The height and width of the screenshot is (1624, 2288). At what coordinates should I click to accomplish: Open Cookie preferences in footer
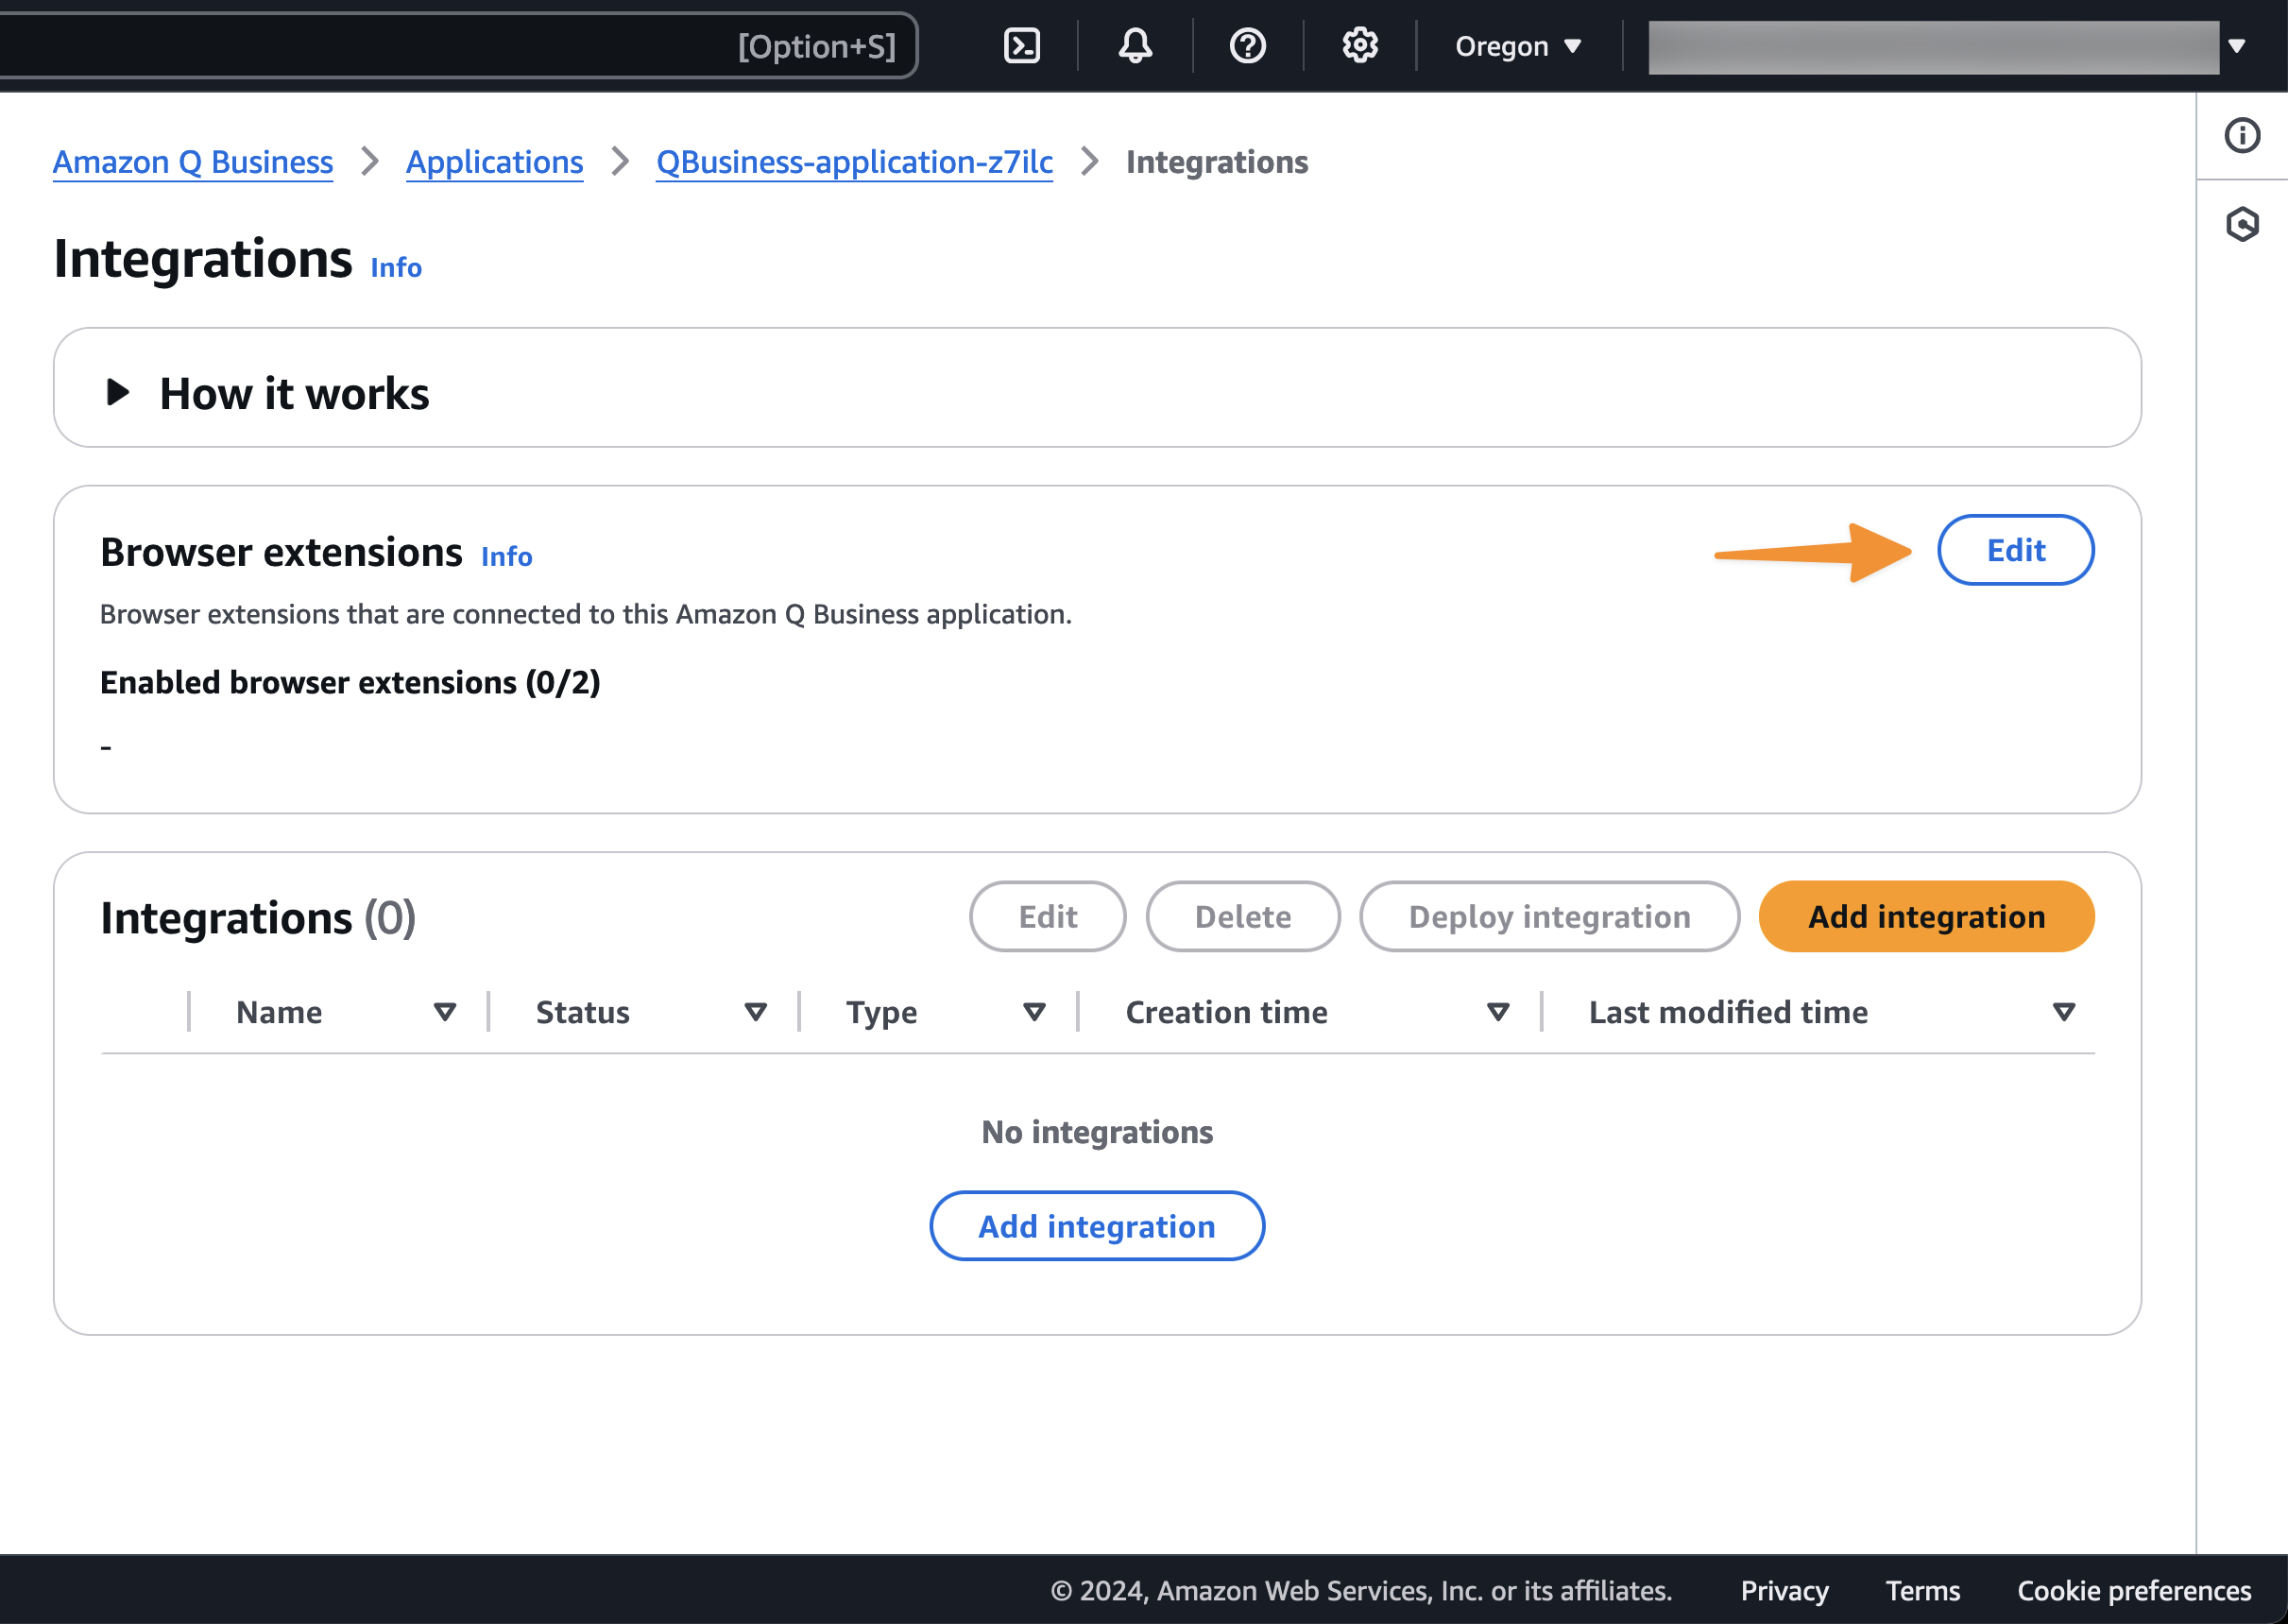[x=2133, y=1590]
